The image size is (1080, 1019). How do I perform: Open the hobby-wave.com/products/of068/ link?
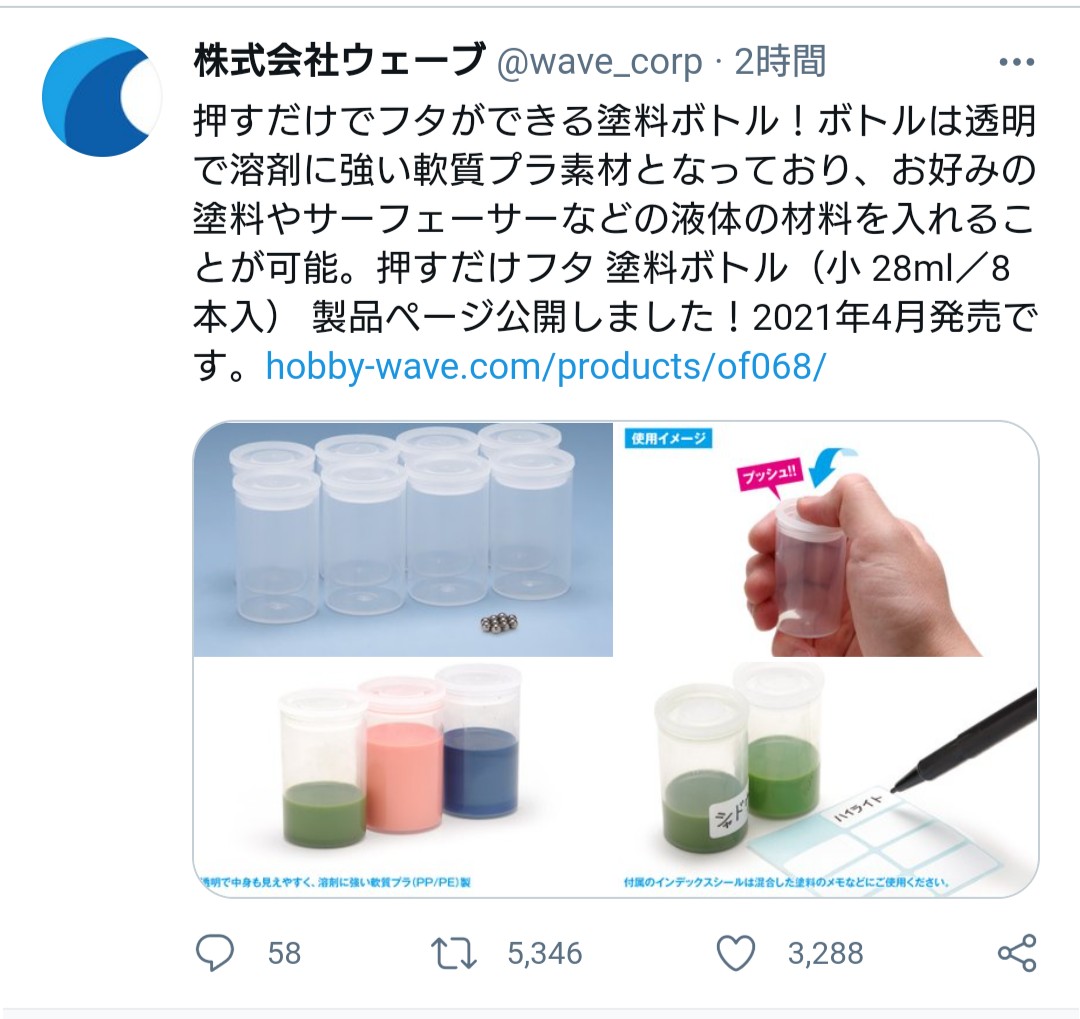click(544, 366)
